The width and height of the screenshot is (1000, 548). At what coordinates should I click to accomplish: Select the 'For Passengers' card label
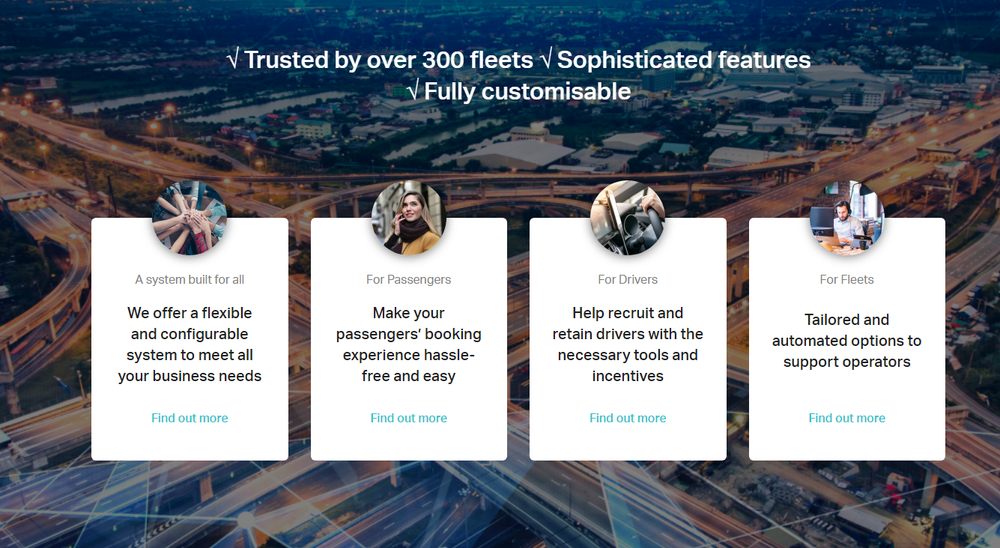409,279
